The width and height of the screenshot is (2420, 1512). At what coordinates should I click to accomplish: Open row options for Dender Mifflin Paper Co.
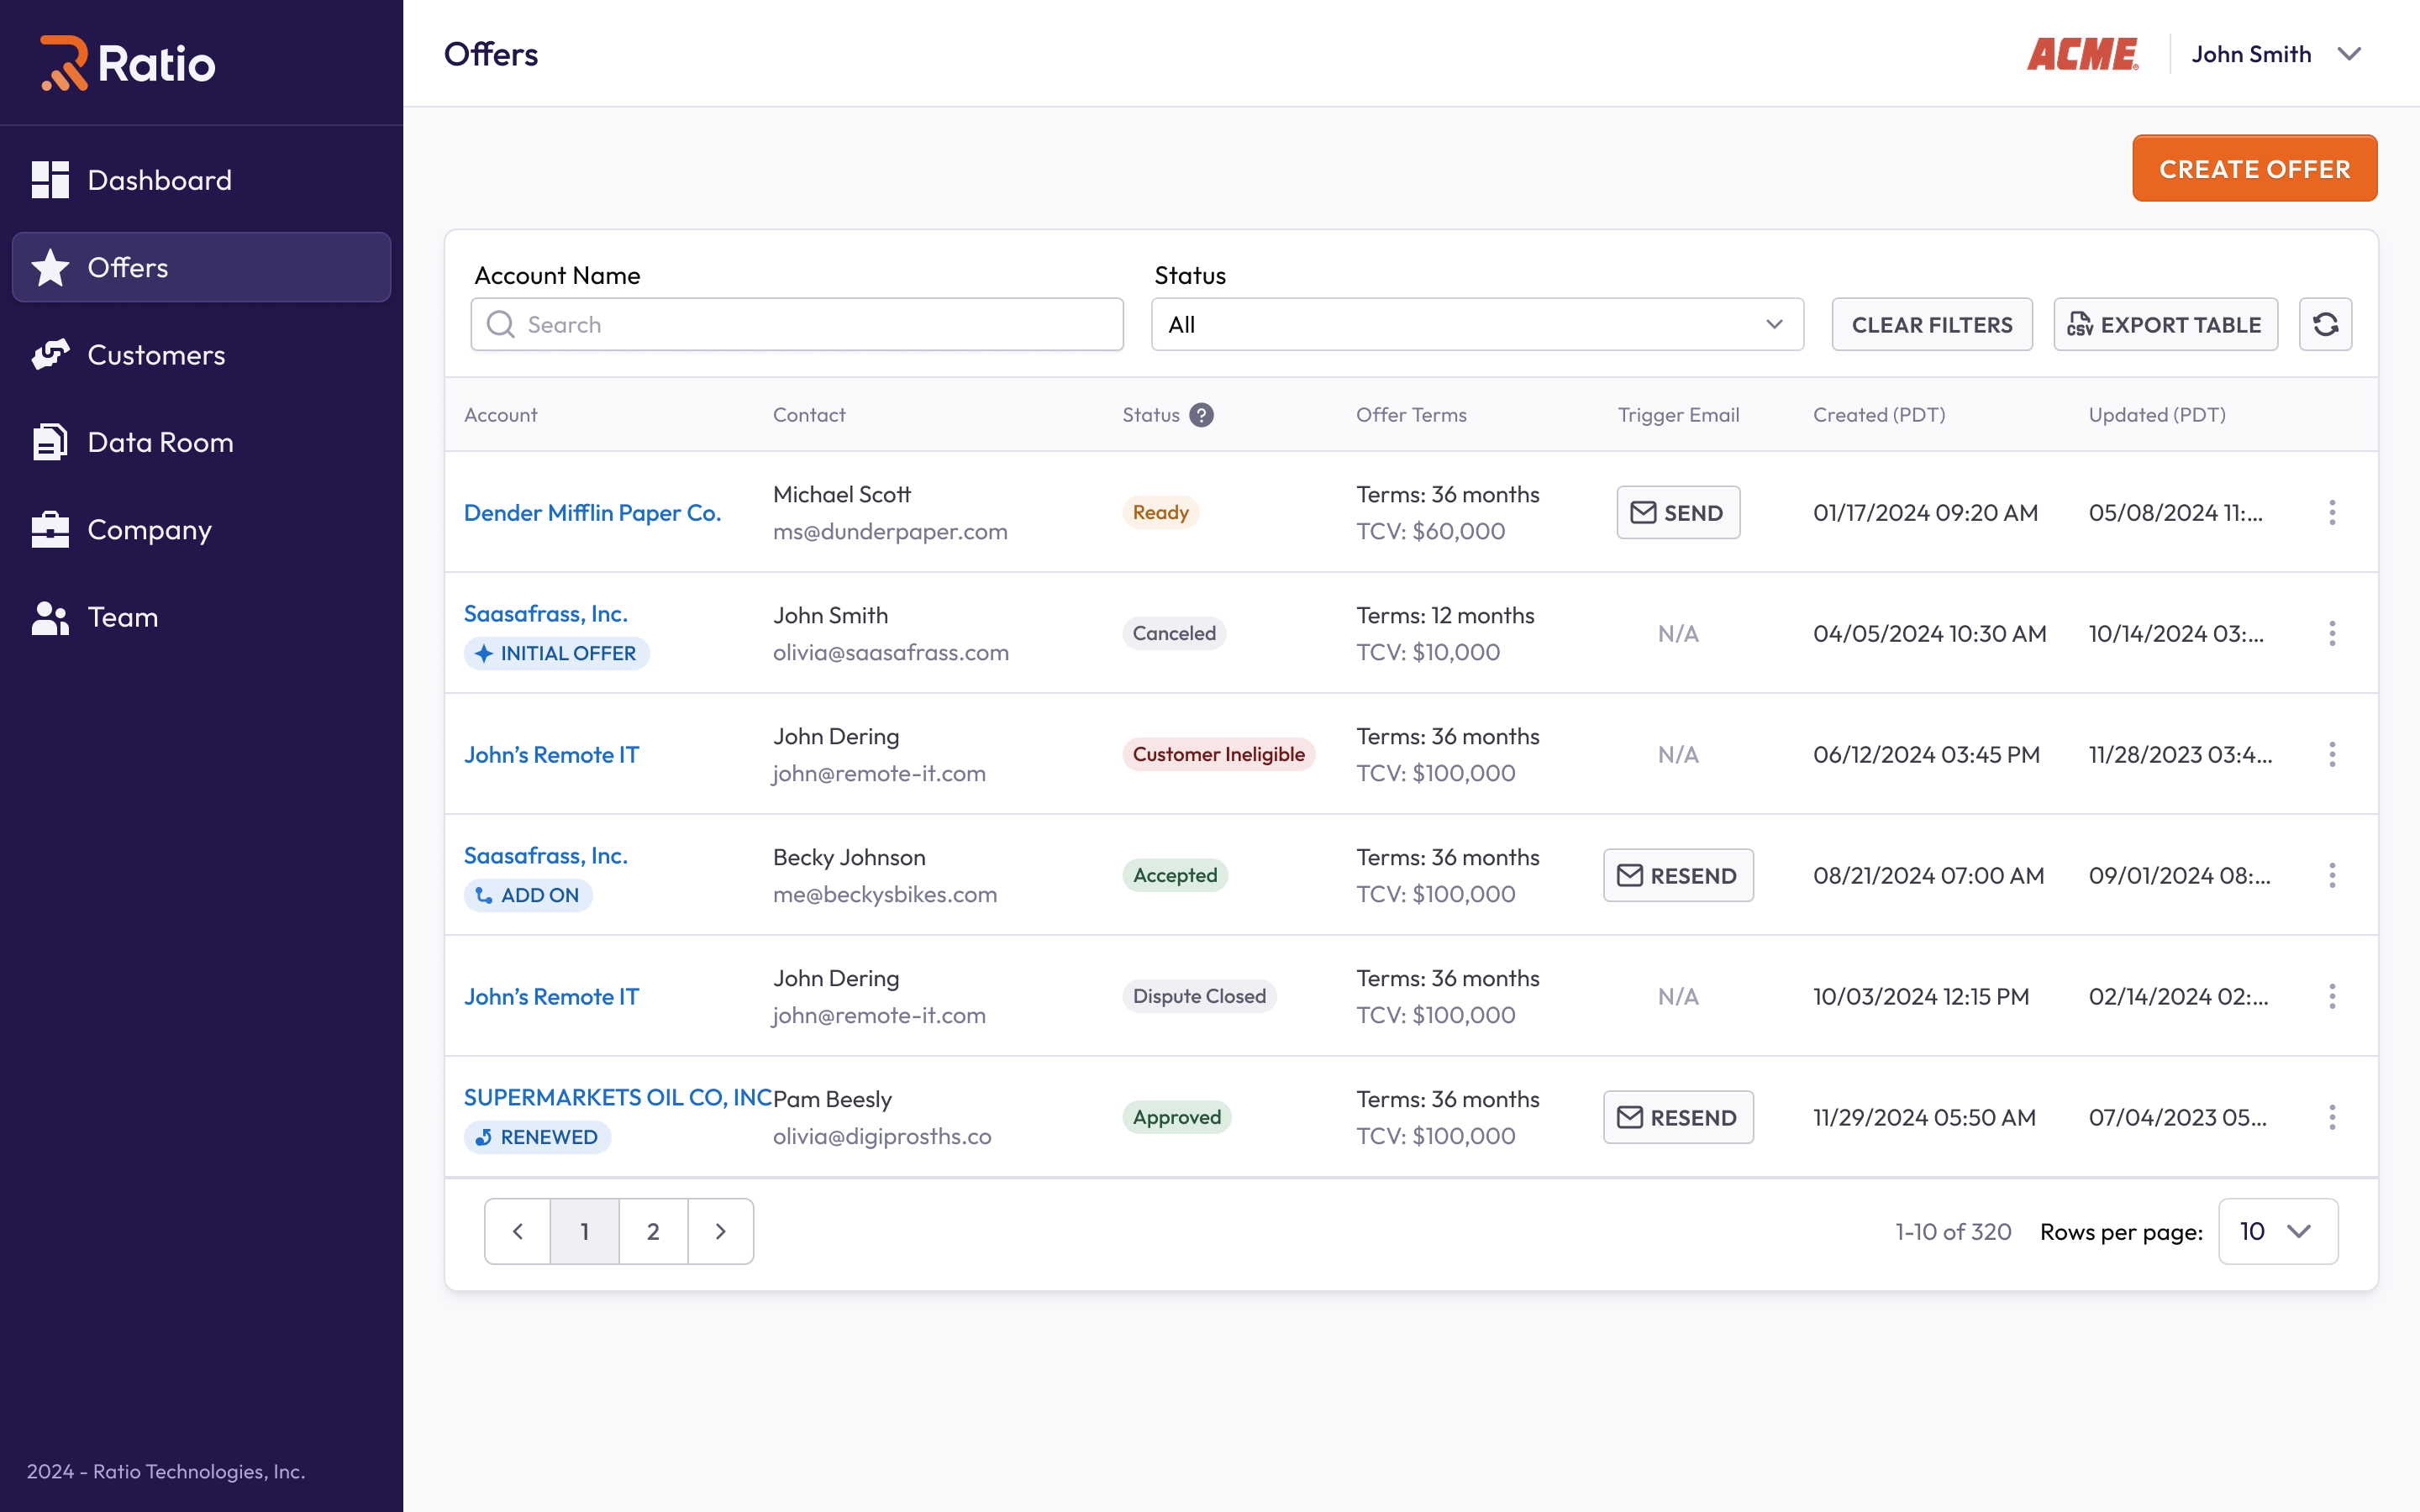[2332, 512]
